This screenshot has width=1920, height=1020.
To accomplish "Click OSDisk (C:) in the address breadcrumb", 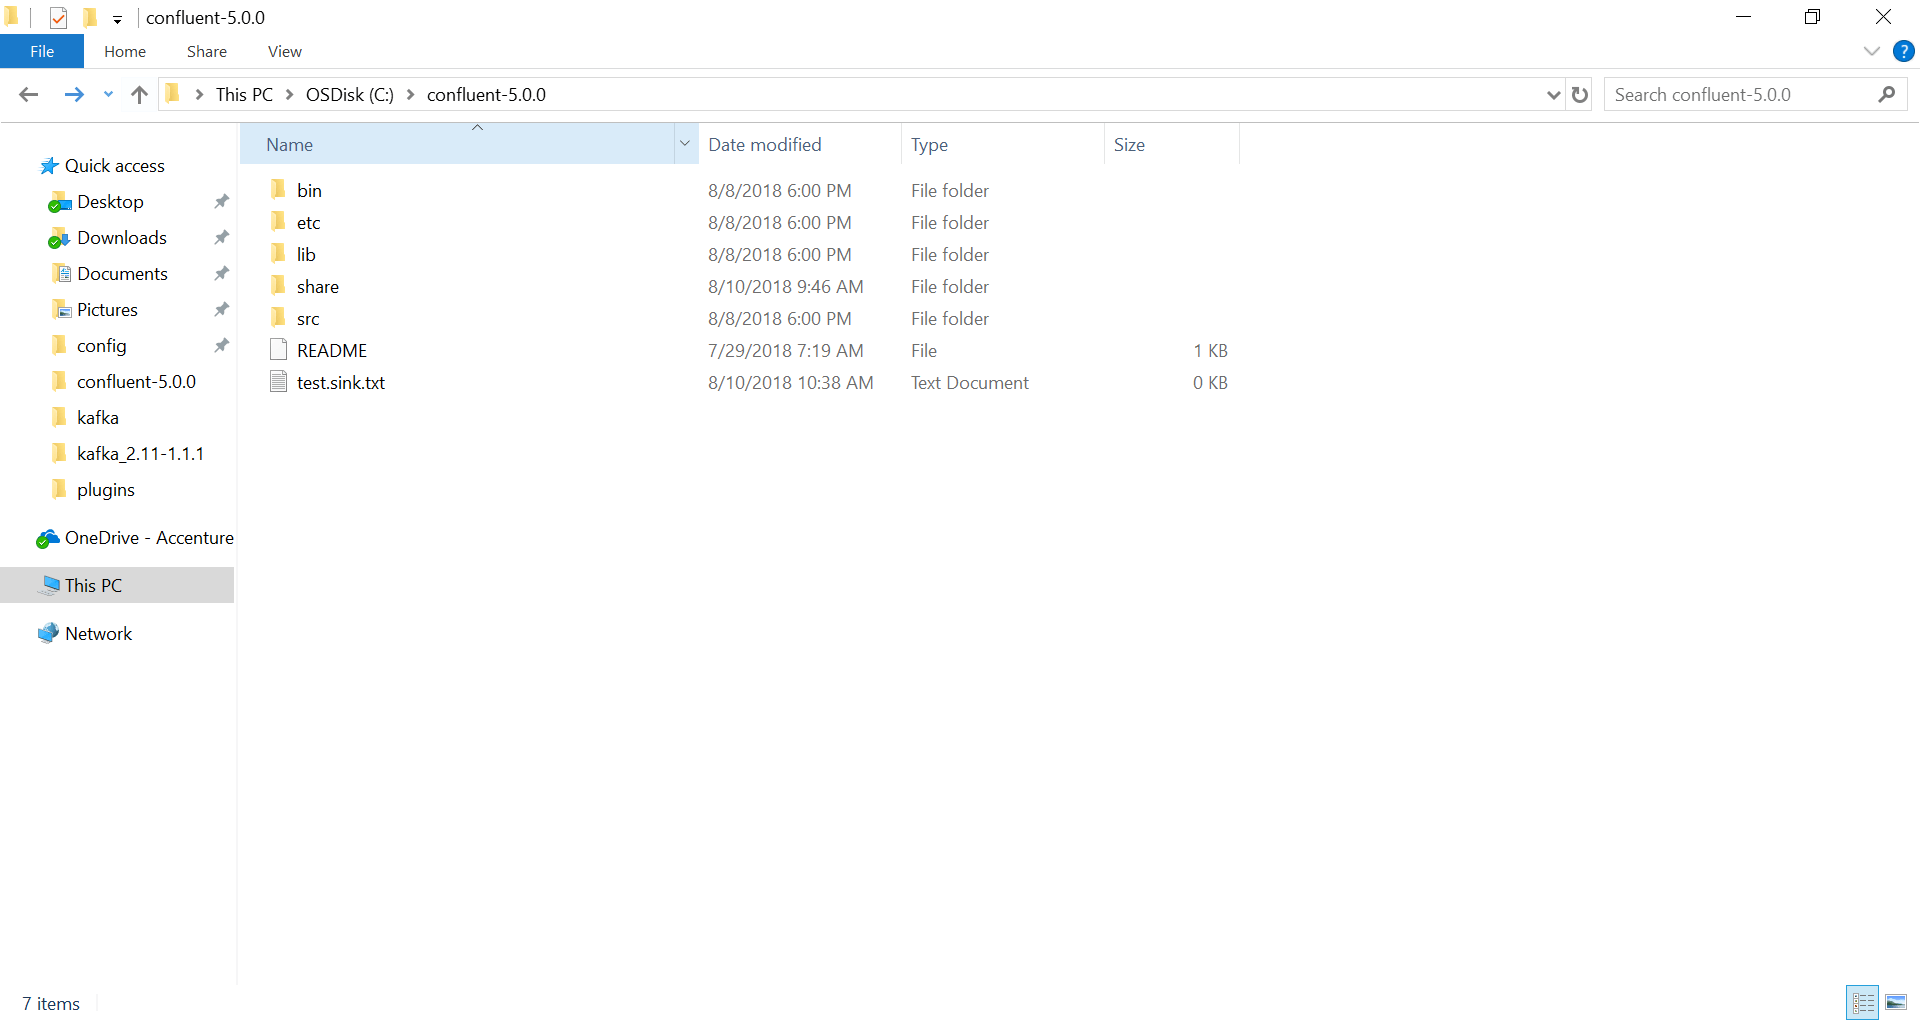I will (350, 95).
